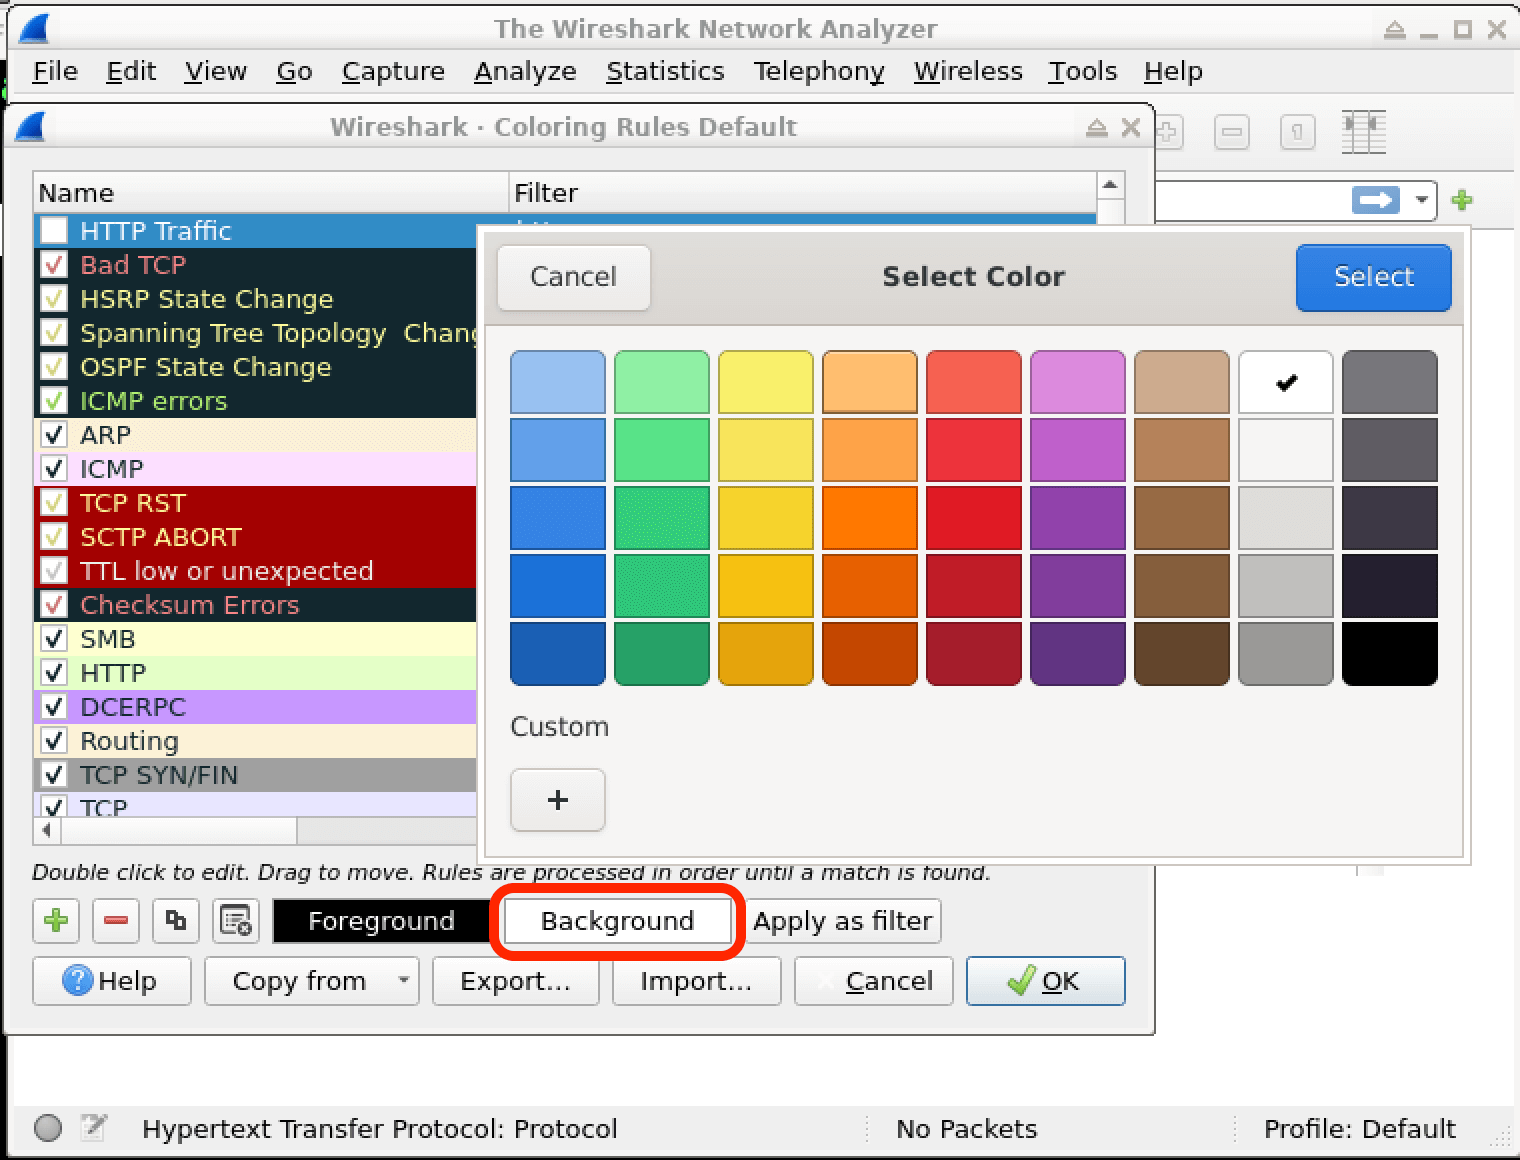Enable the HTTP Traffic rule checkbox

[54, 231]
